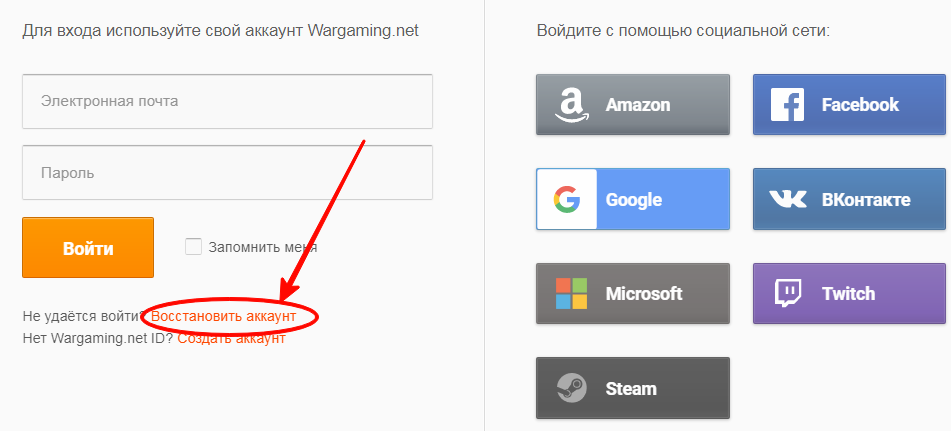
Task: Sign in with the Steam button label
Action: coord(632,388)
